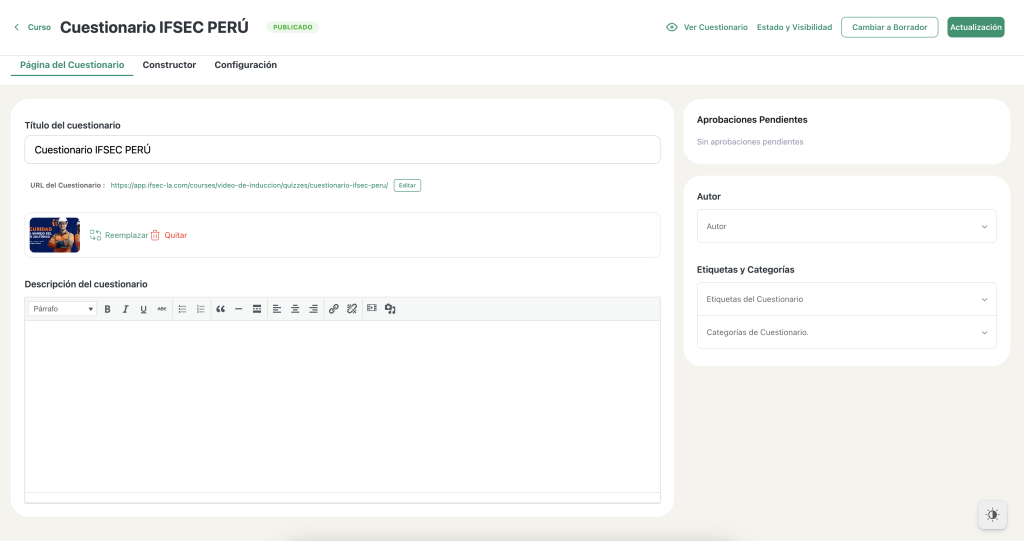1024x541 pixels.
Task: Align text center
Action: [295, 309]
